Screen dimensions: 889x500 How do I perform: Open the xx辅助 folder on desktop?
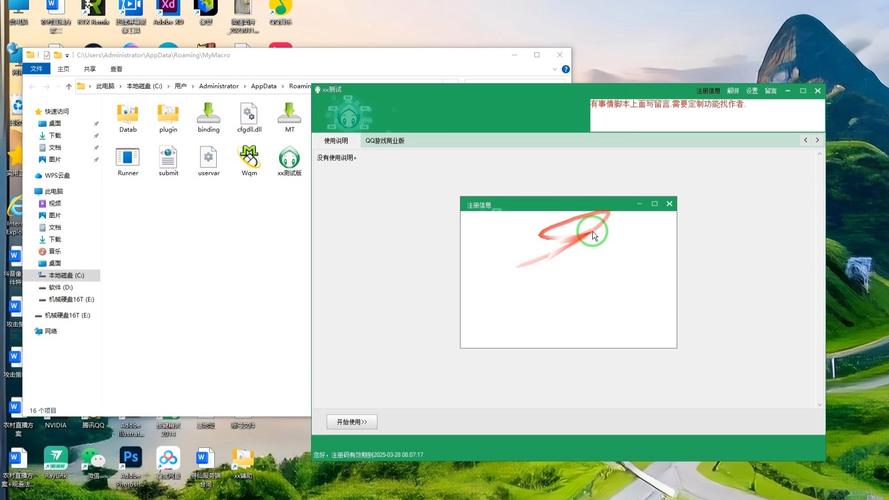243,464
